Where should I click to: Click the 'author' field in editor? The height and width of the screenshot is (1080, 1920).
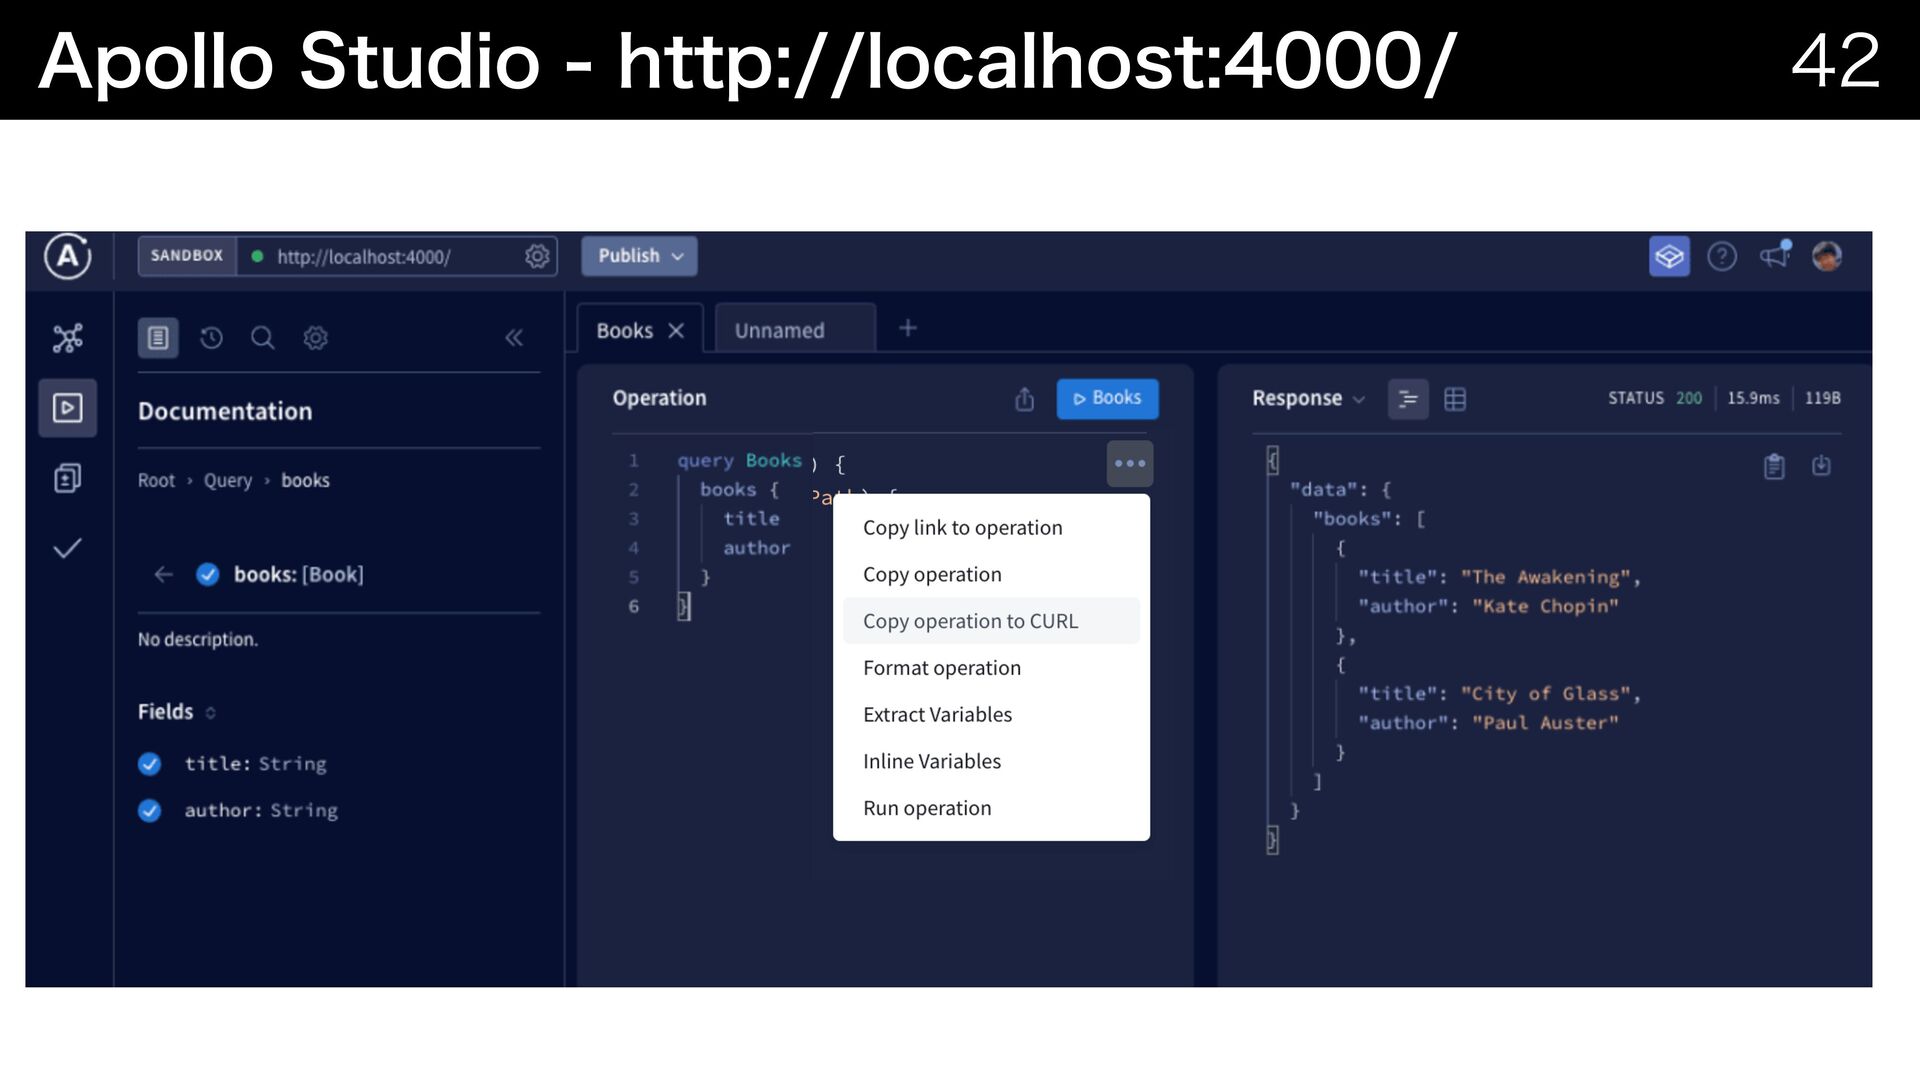tap(756, 548)
